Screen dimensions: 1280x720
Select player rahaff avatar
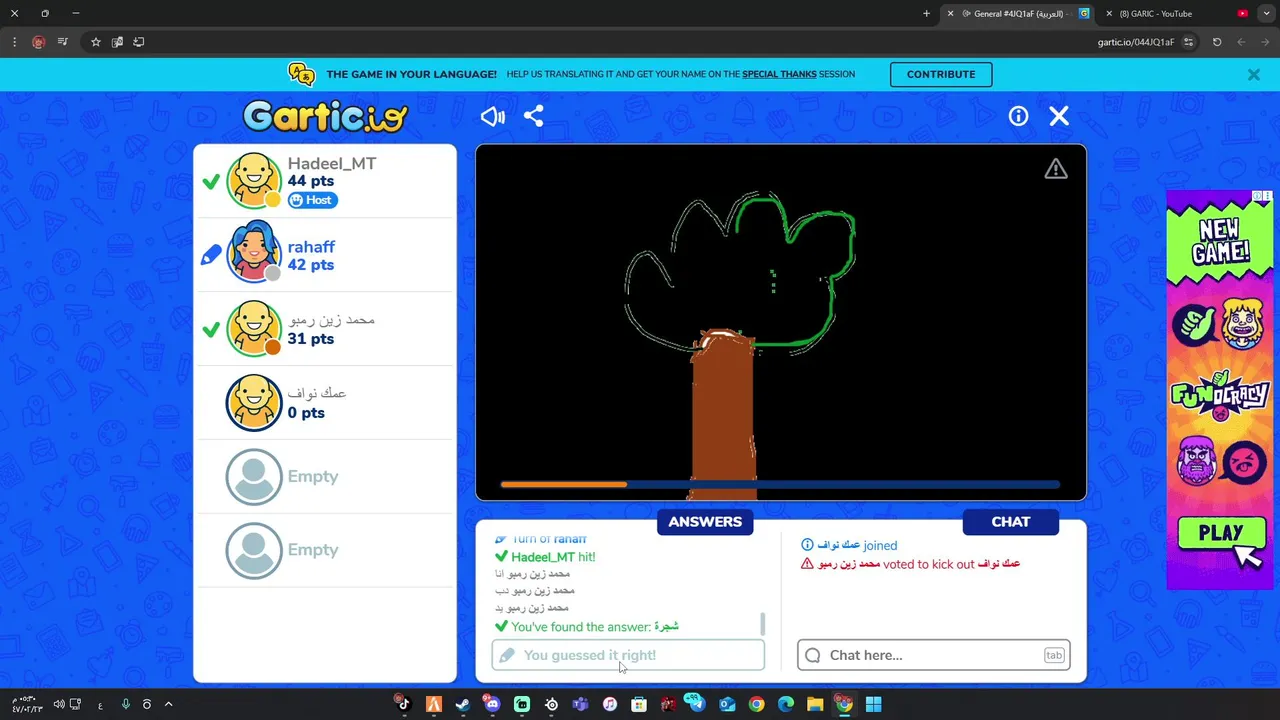(254, 253)
